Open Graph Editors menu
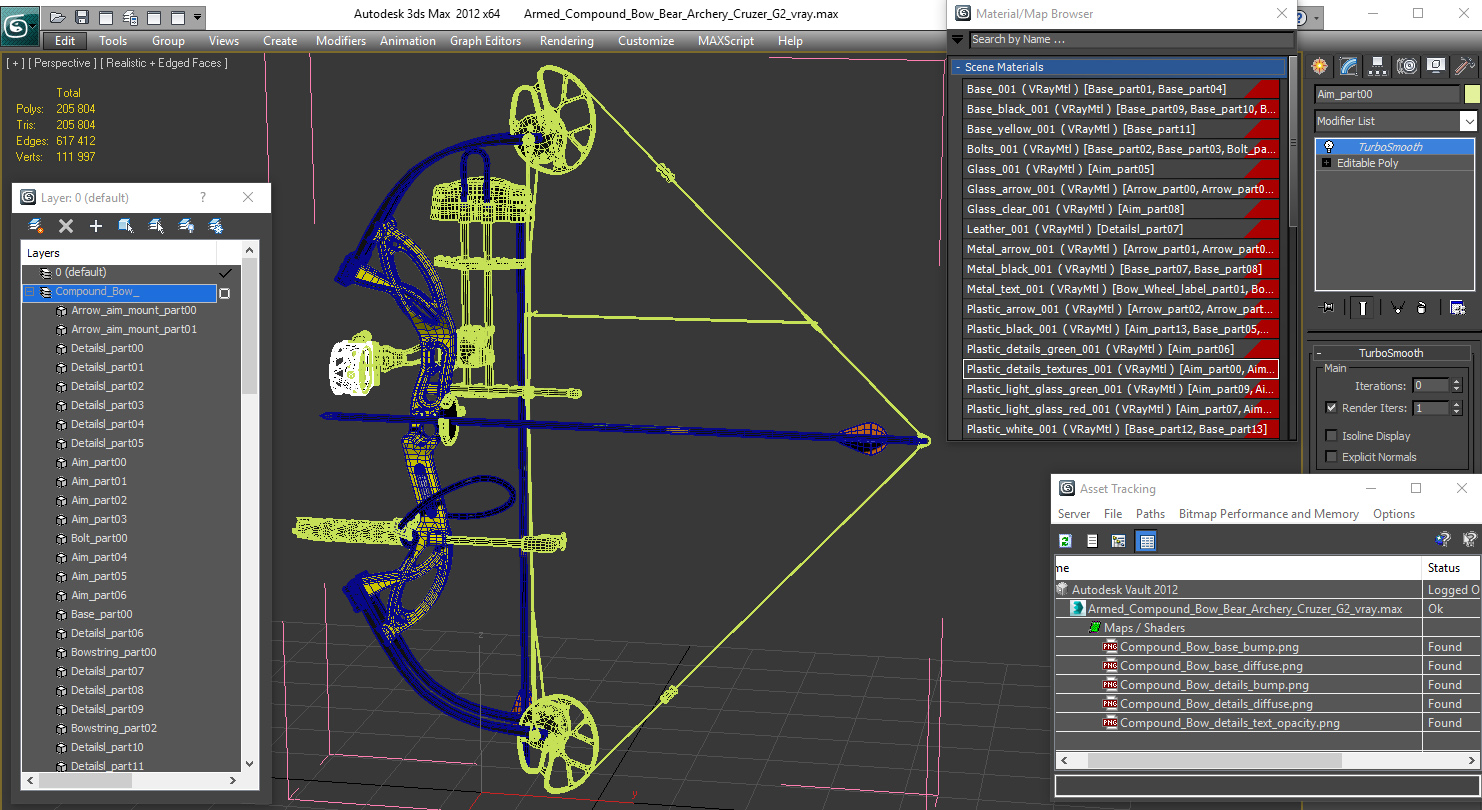The width and height of the screenshot is (1482, 810). tap(485, 41)
